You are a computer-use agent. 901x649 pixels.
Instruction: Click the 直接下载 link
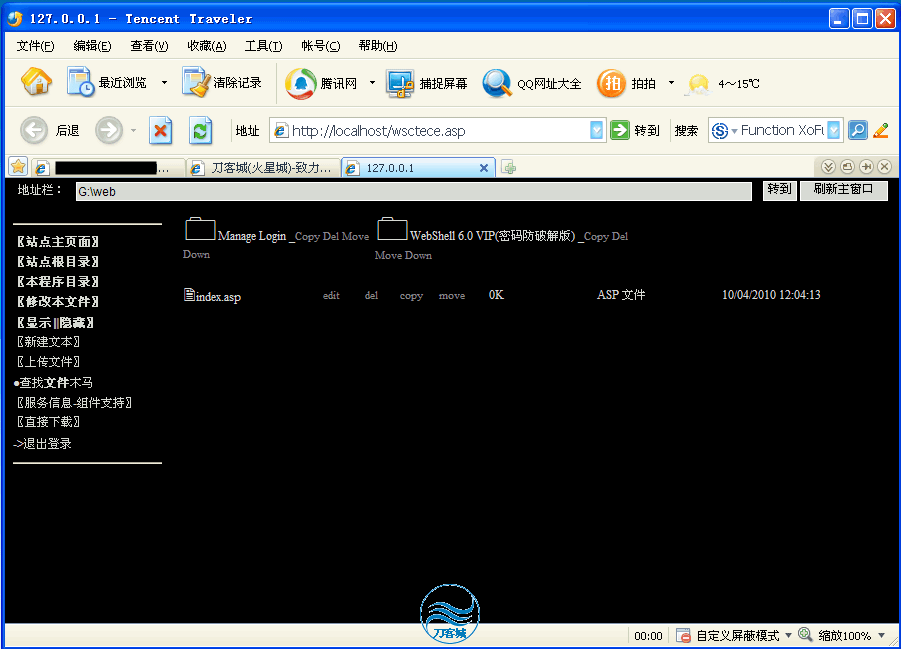pyautogui.click(x=49, y=422)
